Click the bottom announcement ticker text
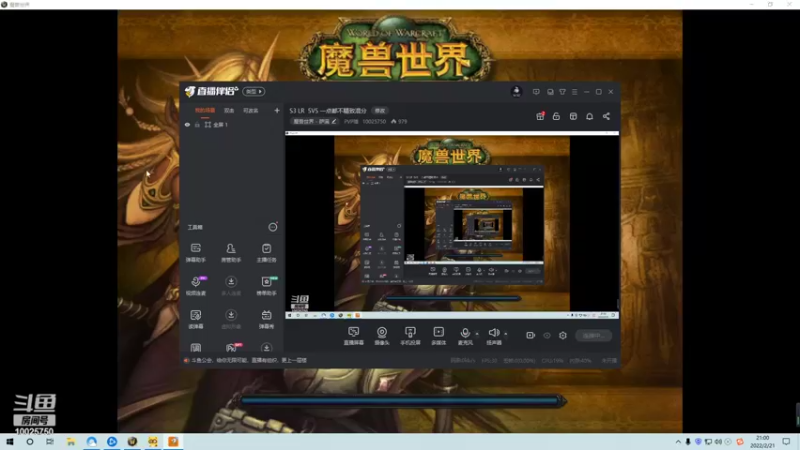The image size is (800, 450). 249,360
